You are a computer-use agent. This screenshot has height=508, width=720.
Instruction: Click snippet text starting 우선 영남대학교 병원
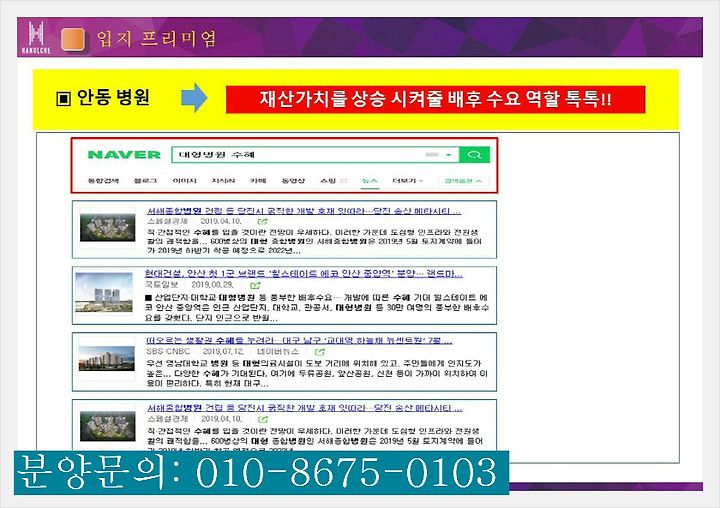317,373
